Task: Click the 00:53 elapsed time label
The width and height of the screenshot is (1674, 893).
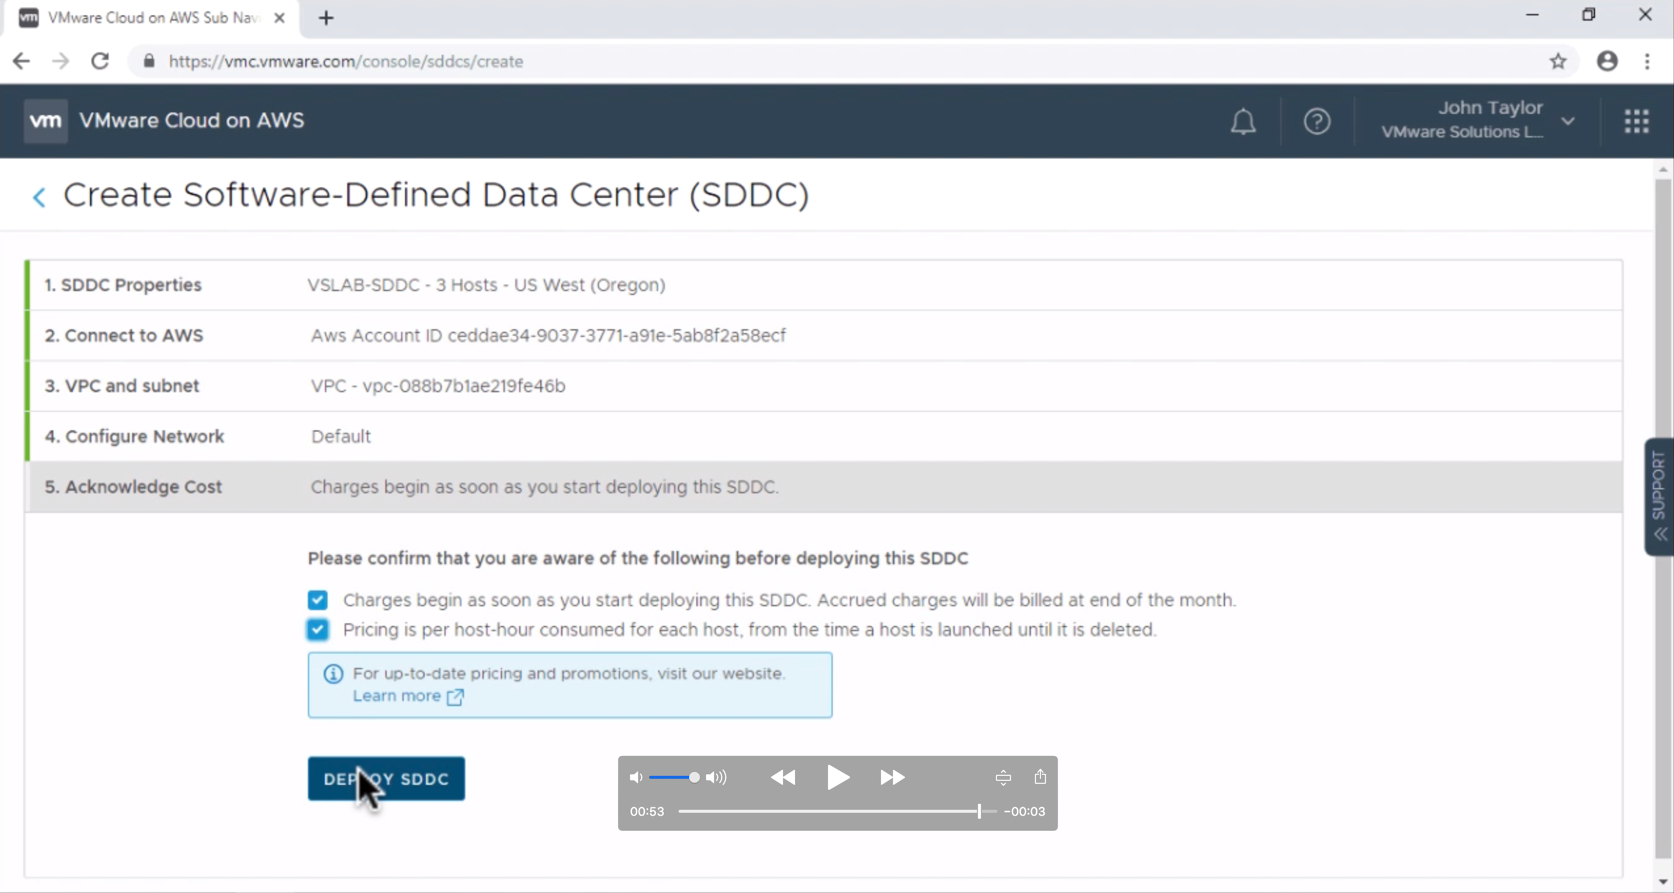Action: (x=647, y=812)
